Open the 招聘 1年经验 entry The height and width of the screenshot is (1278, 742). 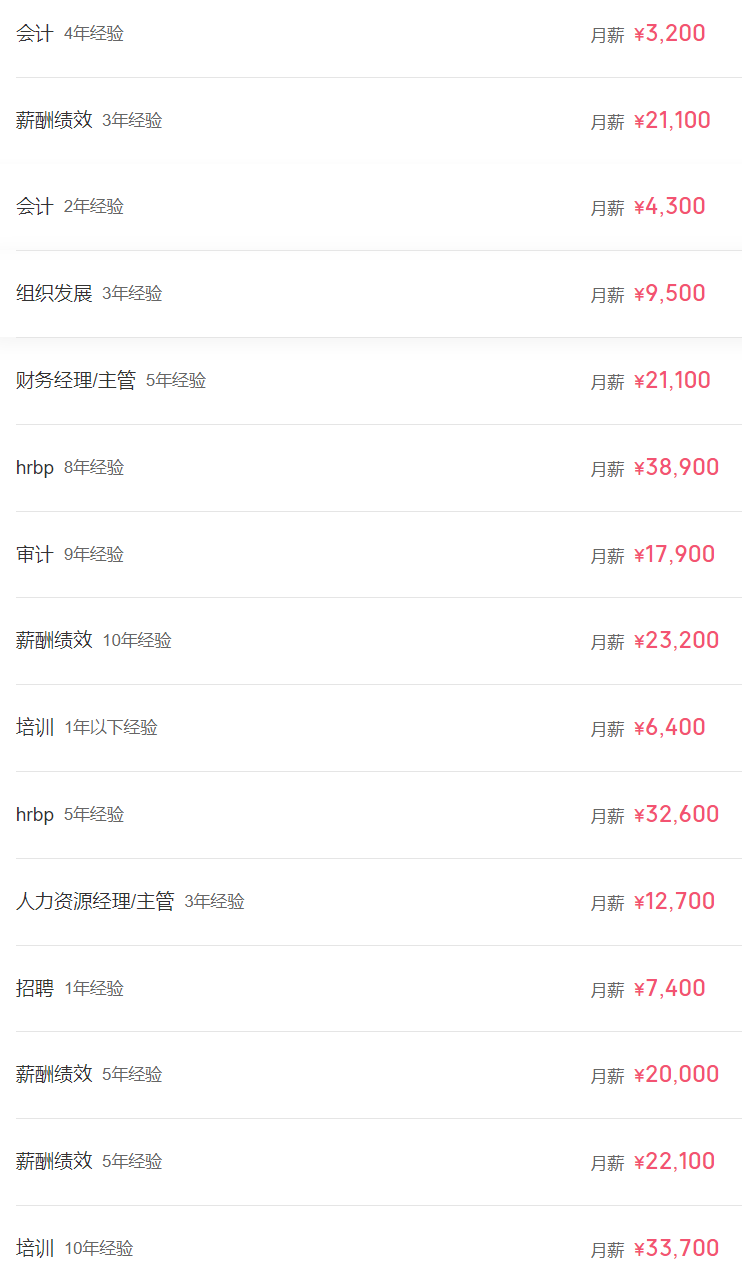click(35, 988)
